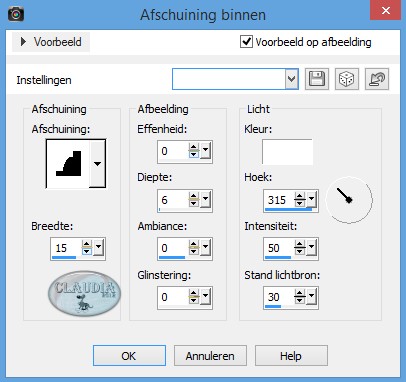406x382 pixels.
Task: Click the Hoek angle dial control
Action: pyautogui.click(x=349, y=200)
